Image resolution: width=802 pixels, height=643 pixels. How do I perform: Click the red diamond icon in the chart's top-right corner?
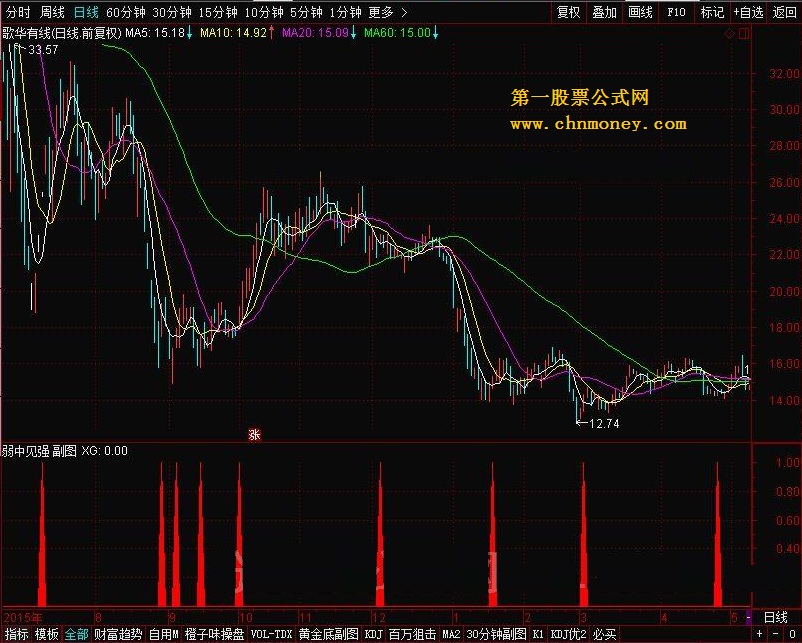coord(730,34)
